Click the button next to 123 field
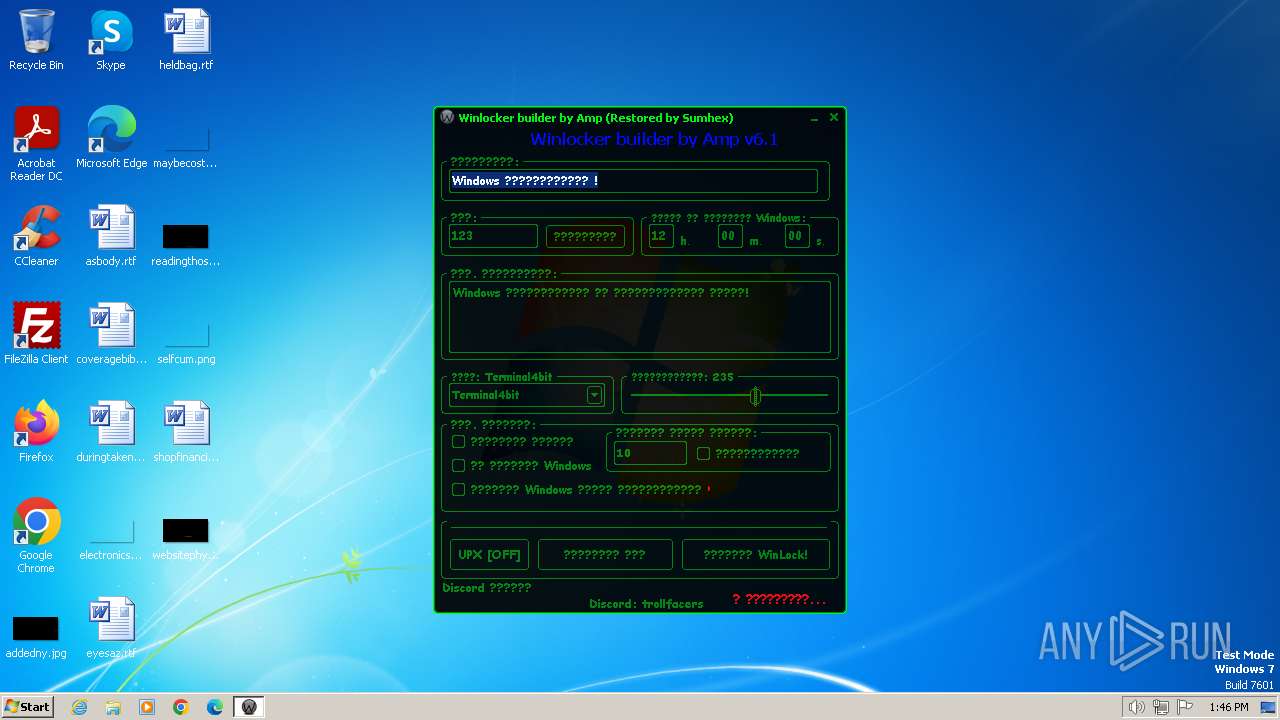The height and width of the screenshot is (720, 1280). pos(585,236)
